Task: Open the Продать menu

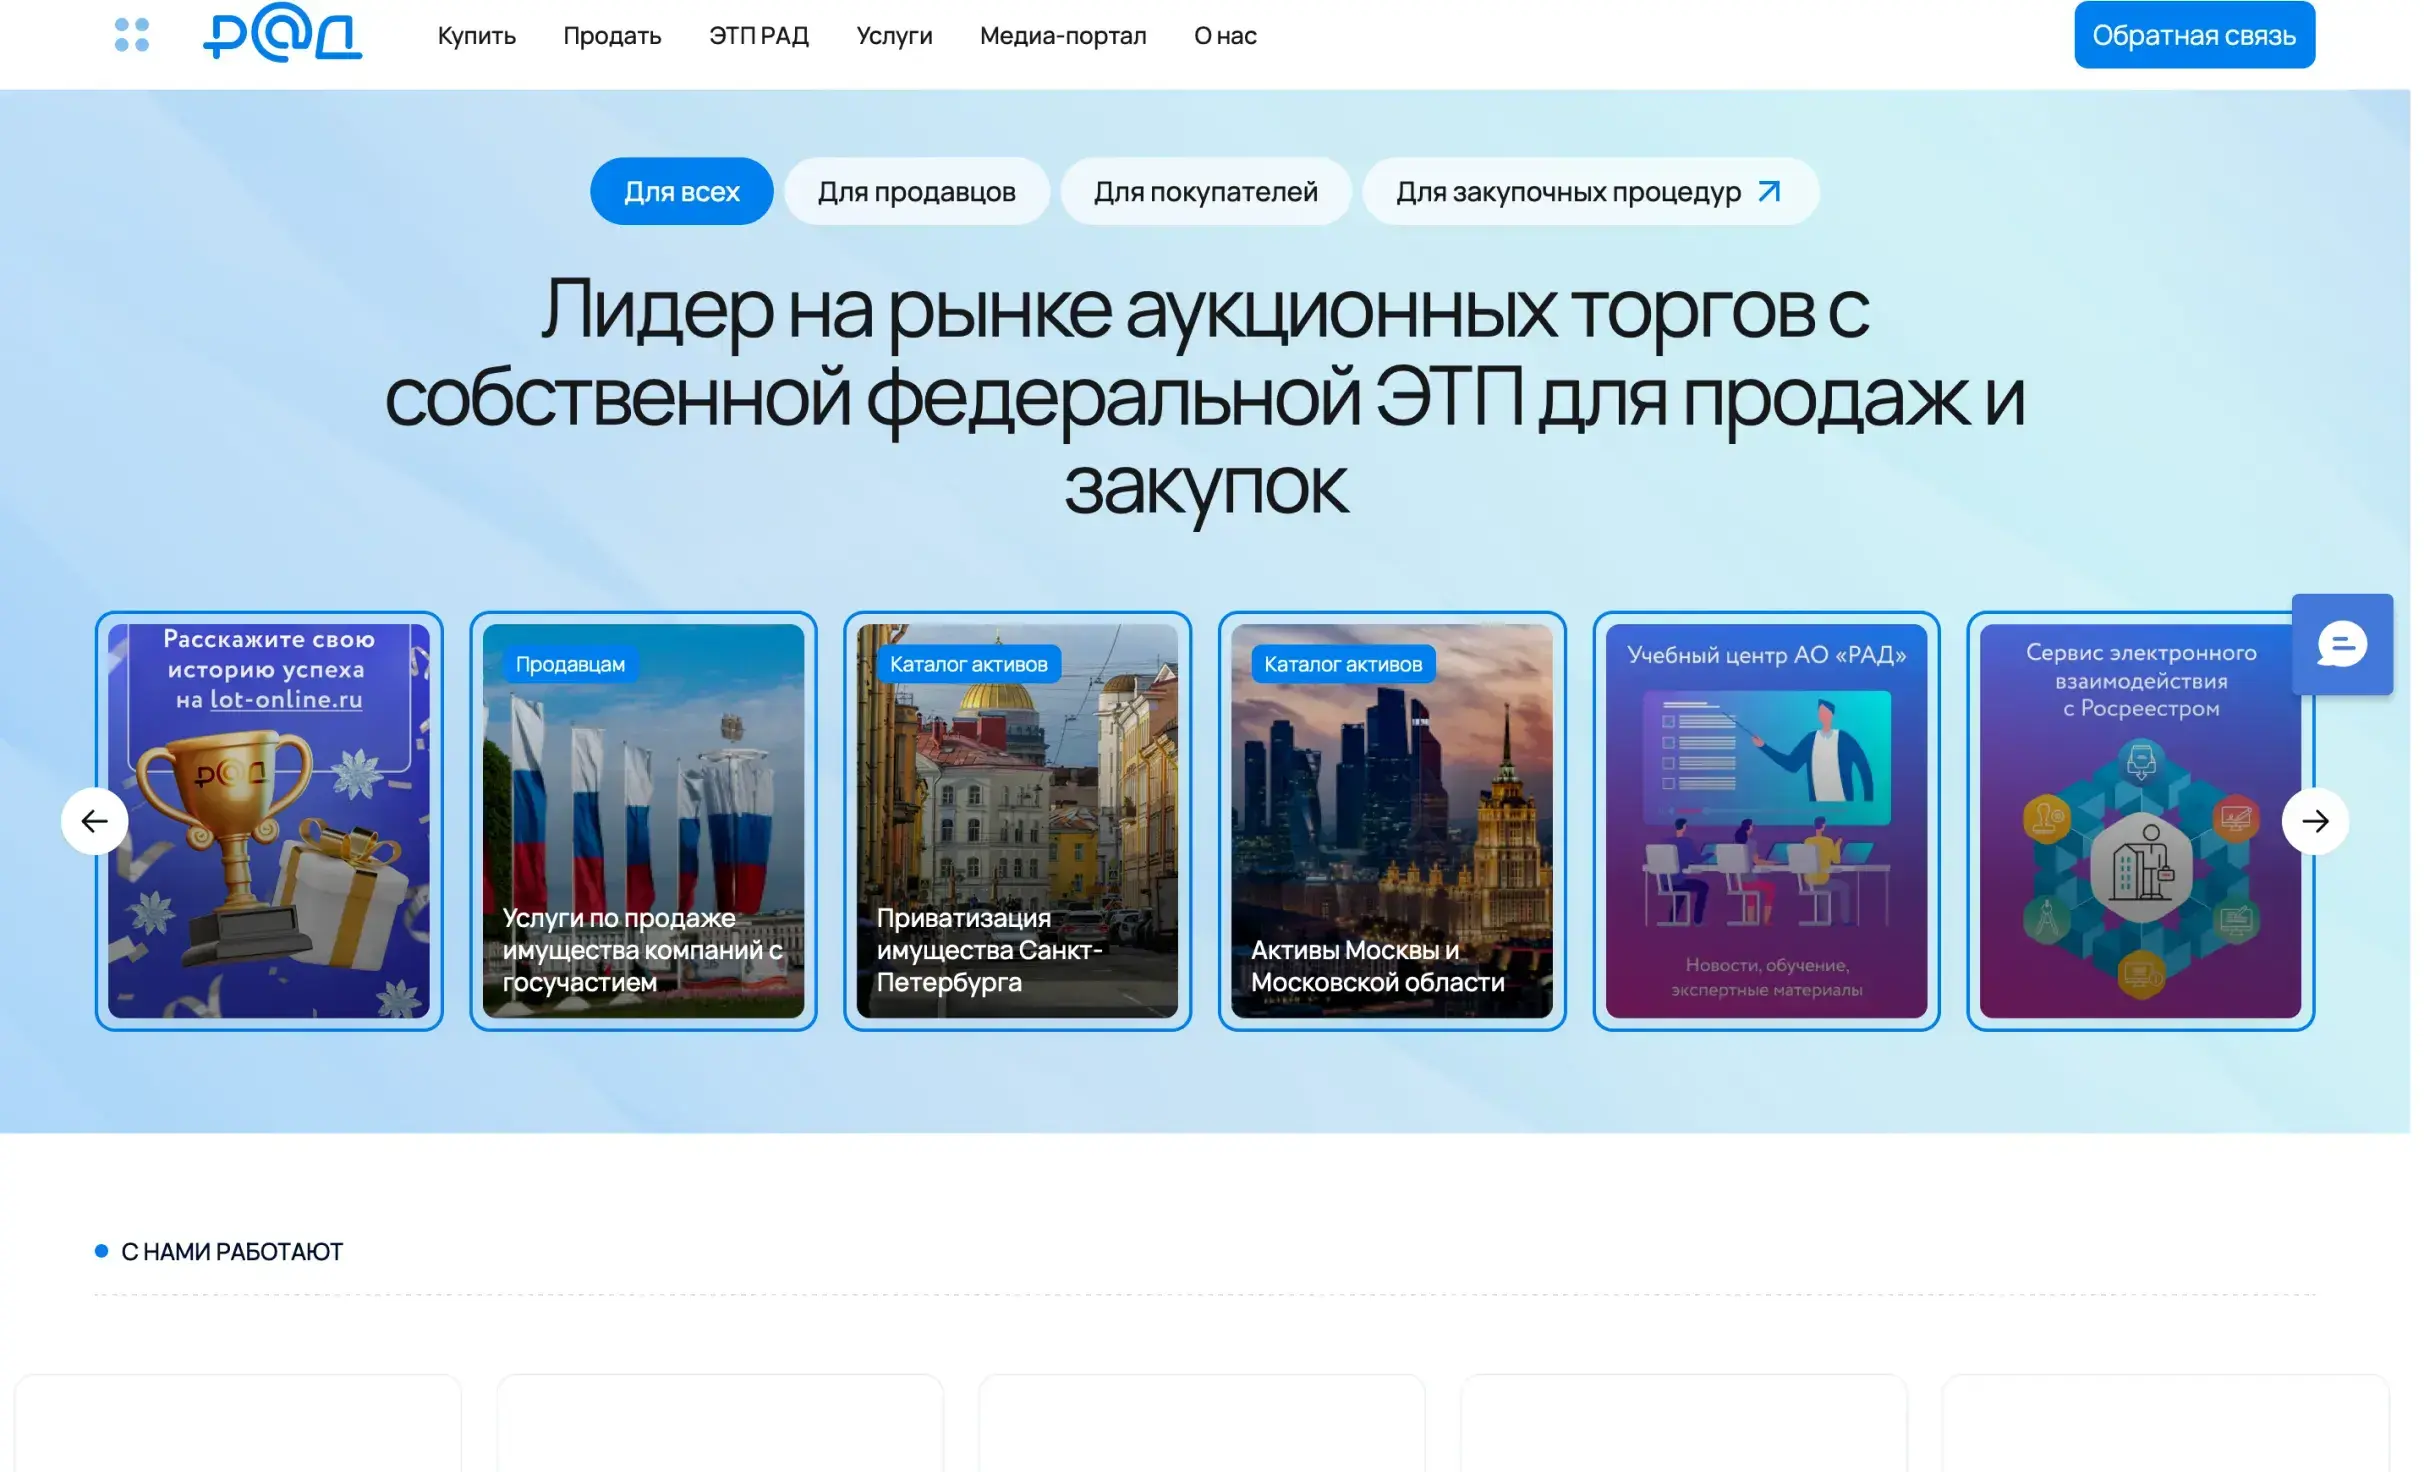Action: tap(613, 36)
